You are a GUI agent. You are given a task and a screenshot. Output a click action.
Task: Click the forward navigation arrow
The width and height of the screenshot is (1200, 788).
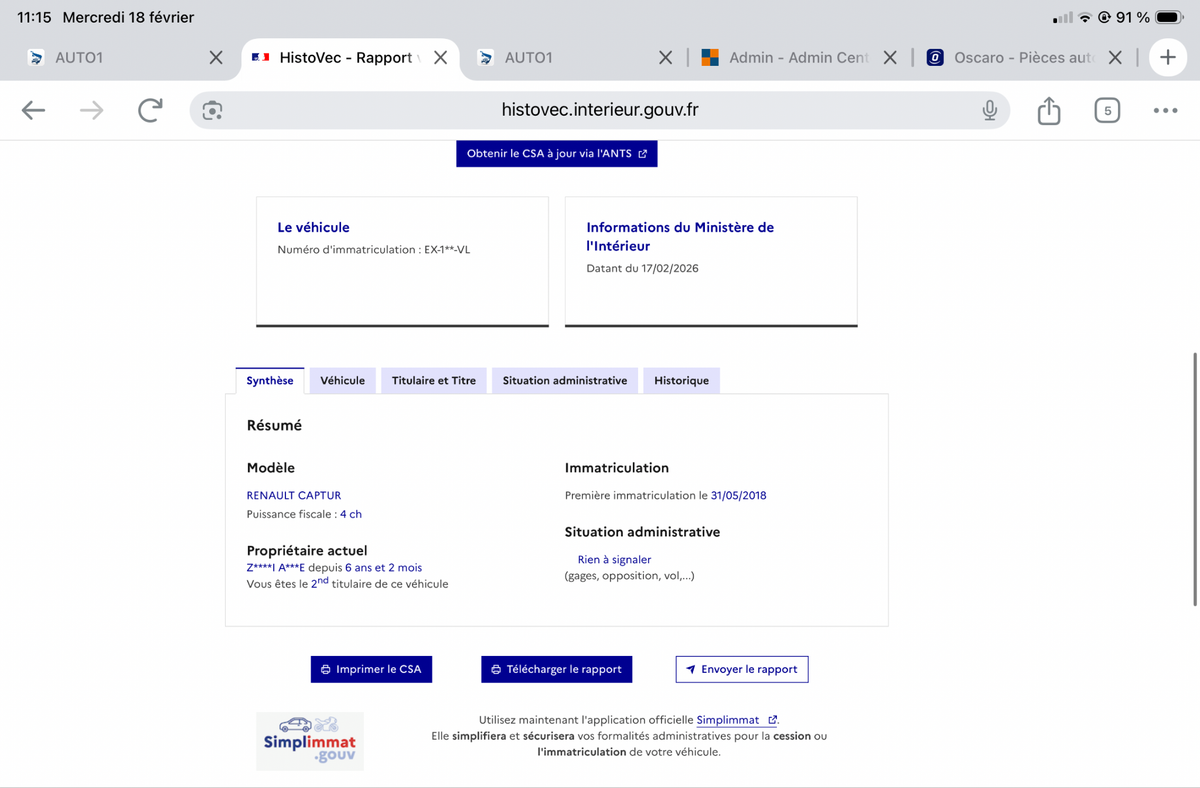point(91,110)
